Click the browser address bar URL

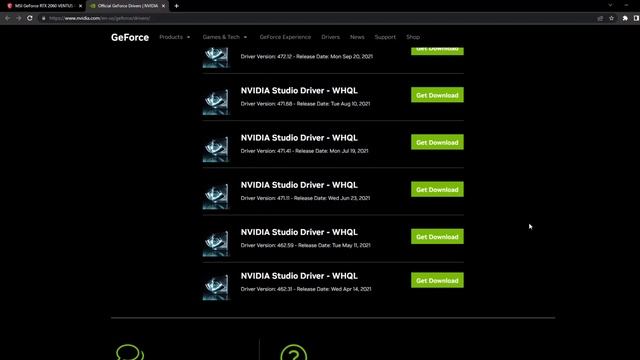(99, 18)
